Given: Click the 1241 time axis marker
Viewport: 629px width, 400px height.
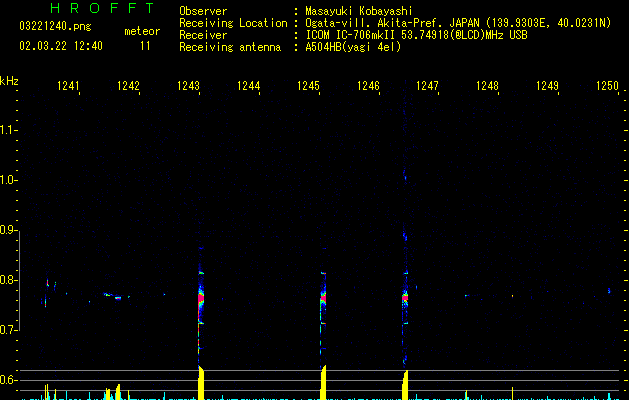Looking at the screenshot, I should tap(68, 86).
